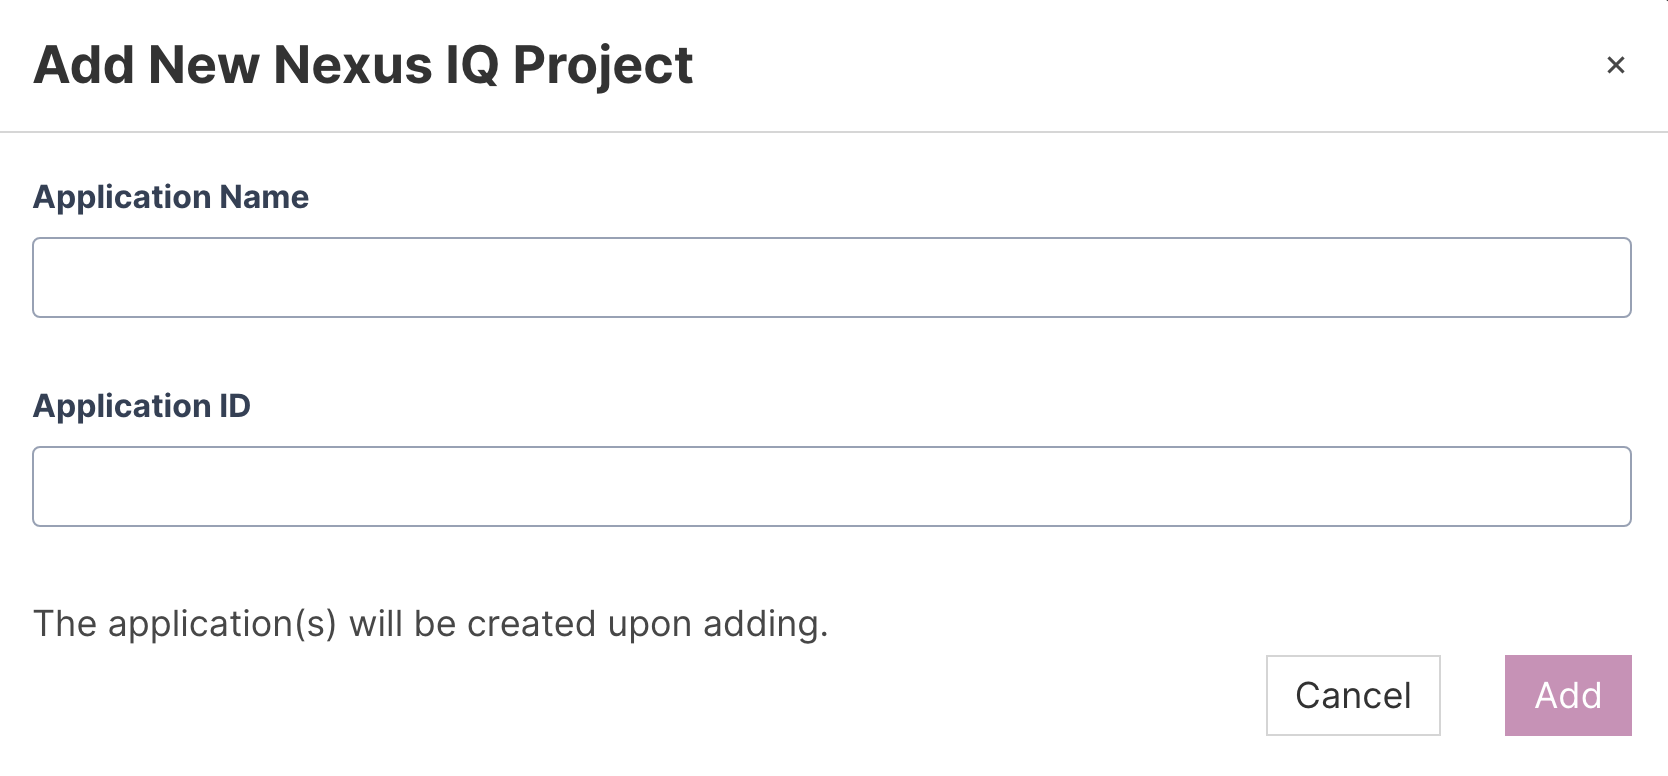Close the Add New Nexus IQ Project dialog
Image resolution: width=1668 pixels, height=776 pixels.
pos(1615,65)
